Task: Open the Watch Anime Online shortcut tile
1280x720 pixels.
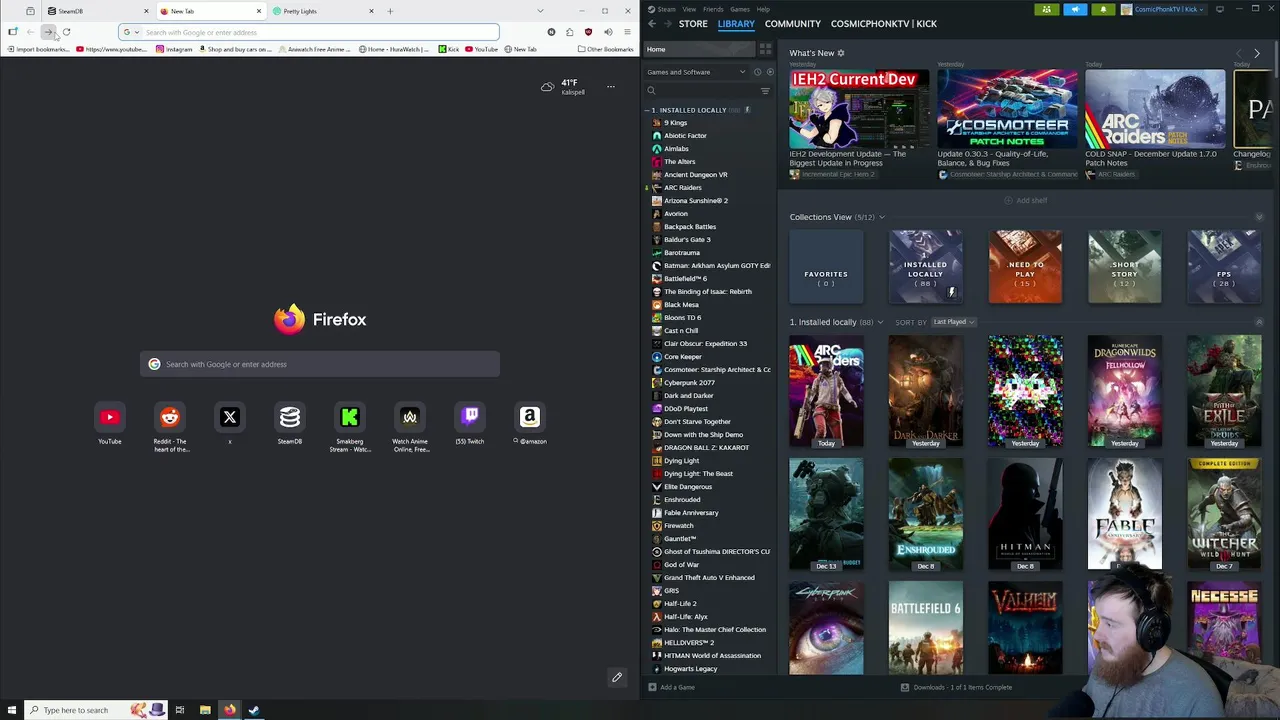Action: point(410,417)
